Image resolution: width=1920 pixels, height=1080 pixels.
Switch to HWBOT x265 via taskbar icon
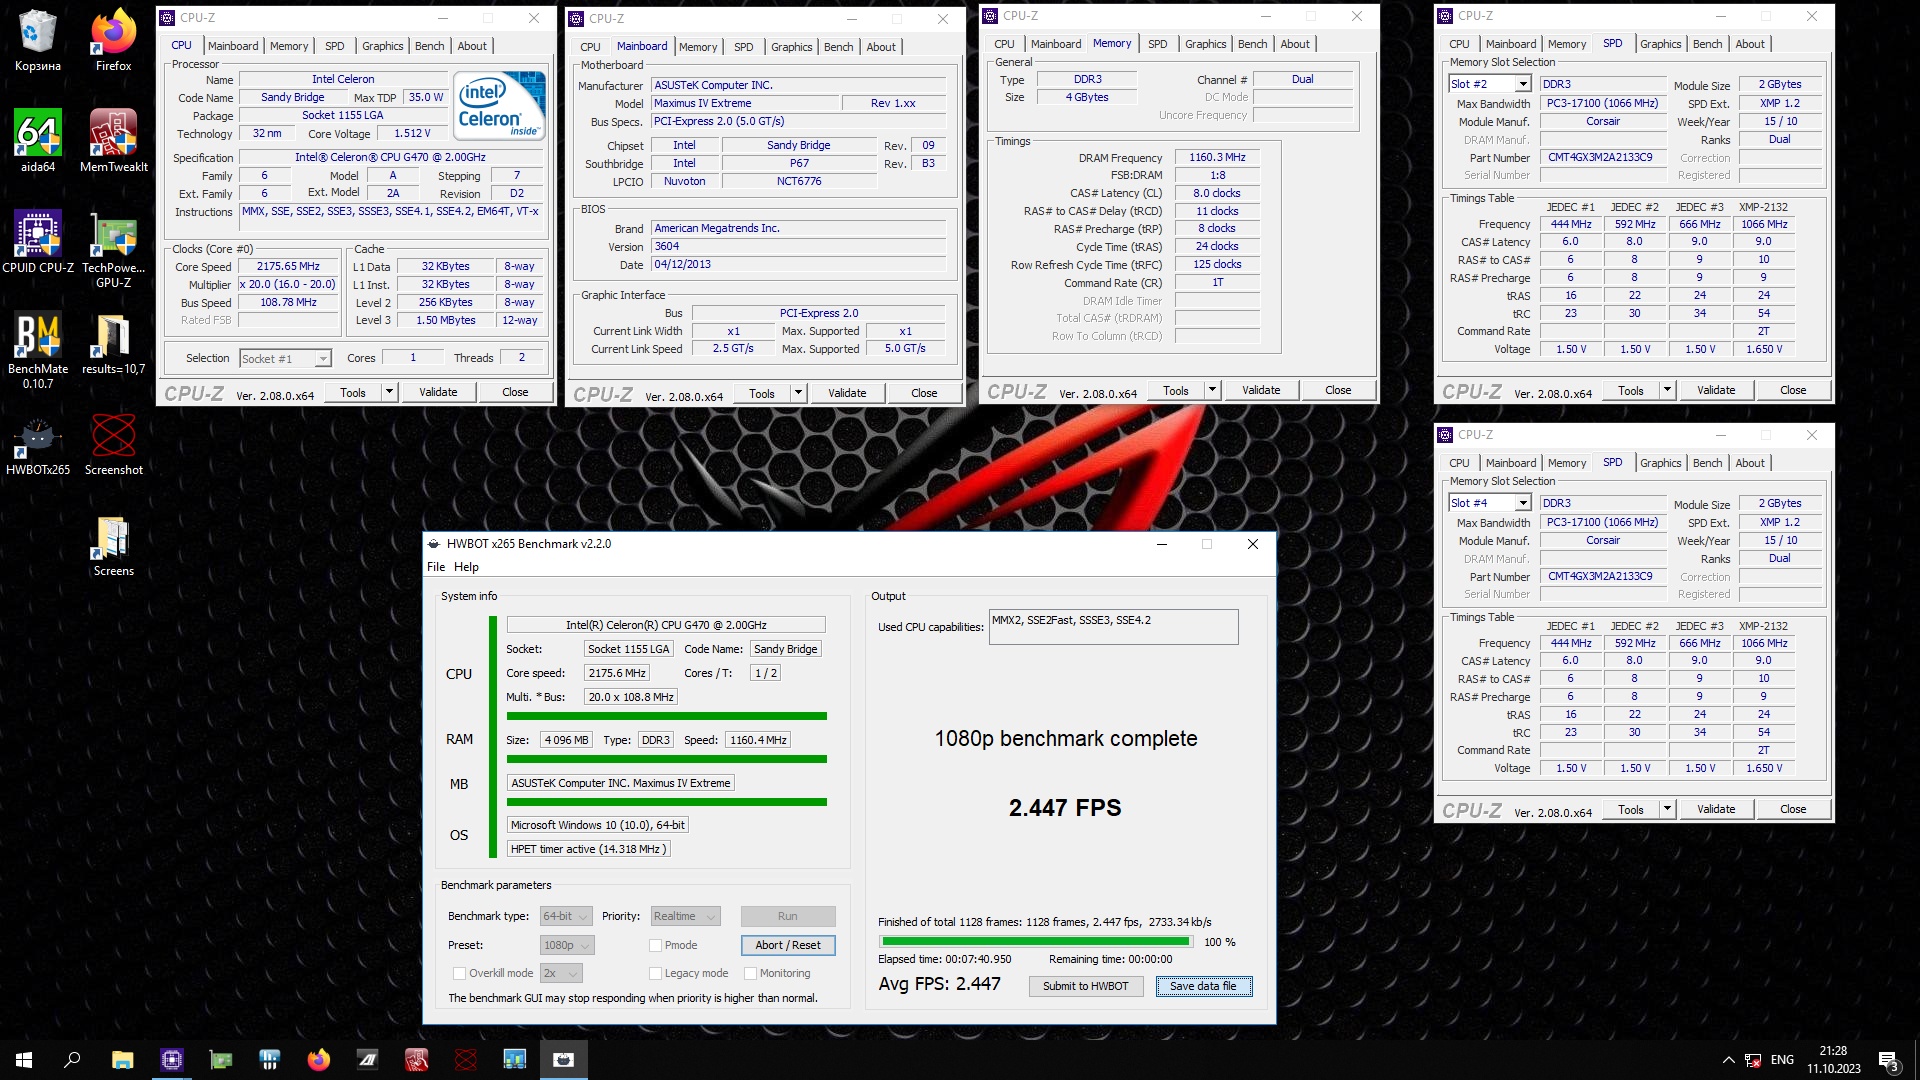click(563, 1060)
